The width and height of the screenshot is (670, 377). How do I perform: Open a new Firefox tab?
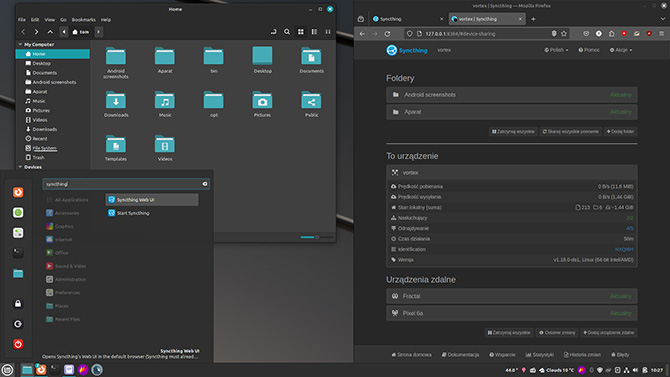click(x=533, y=19)
